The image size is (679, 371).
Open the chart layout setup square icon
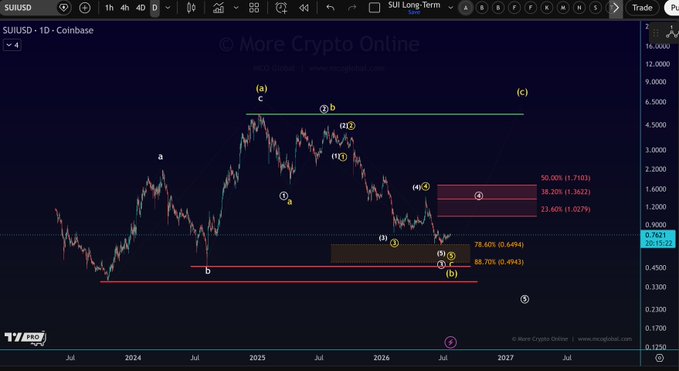coord(374,7)
